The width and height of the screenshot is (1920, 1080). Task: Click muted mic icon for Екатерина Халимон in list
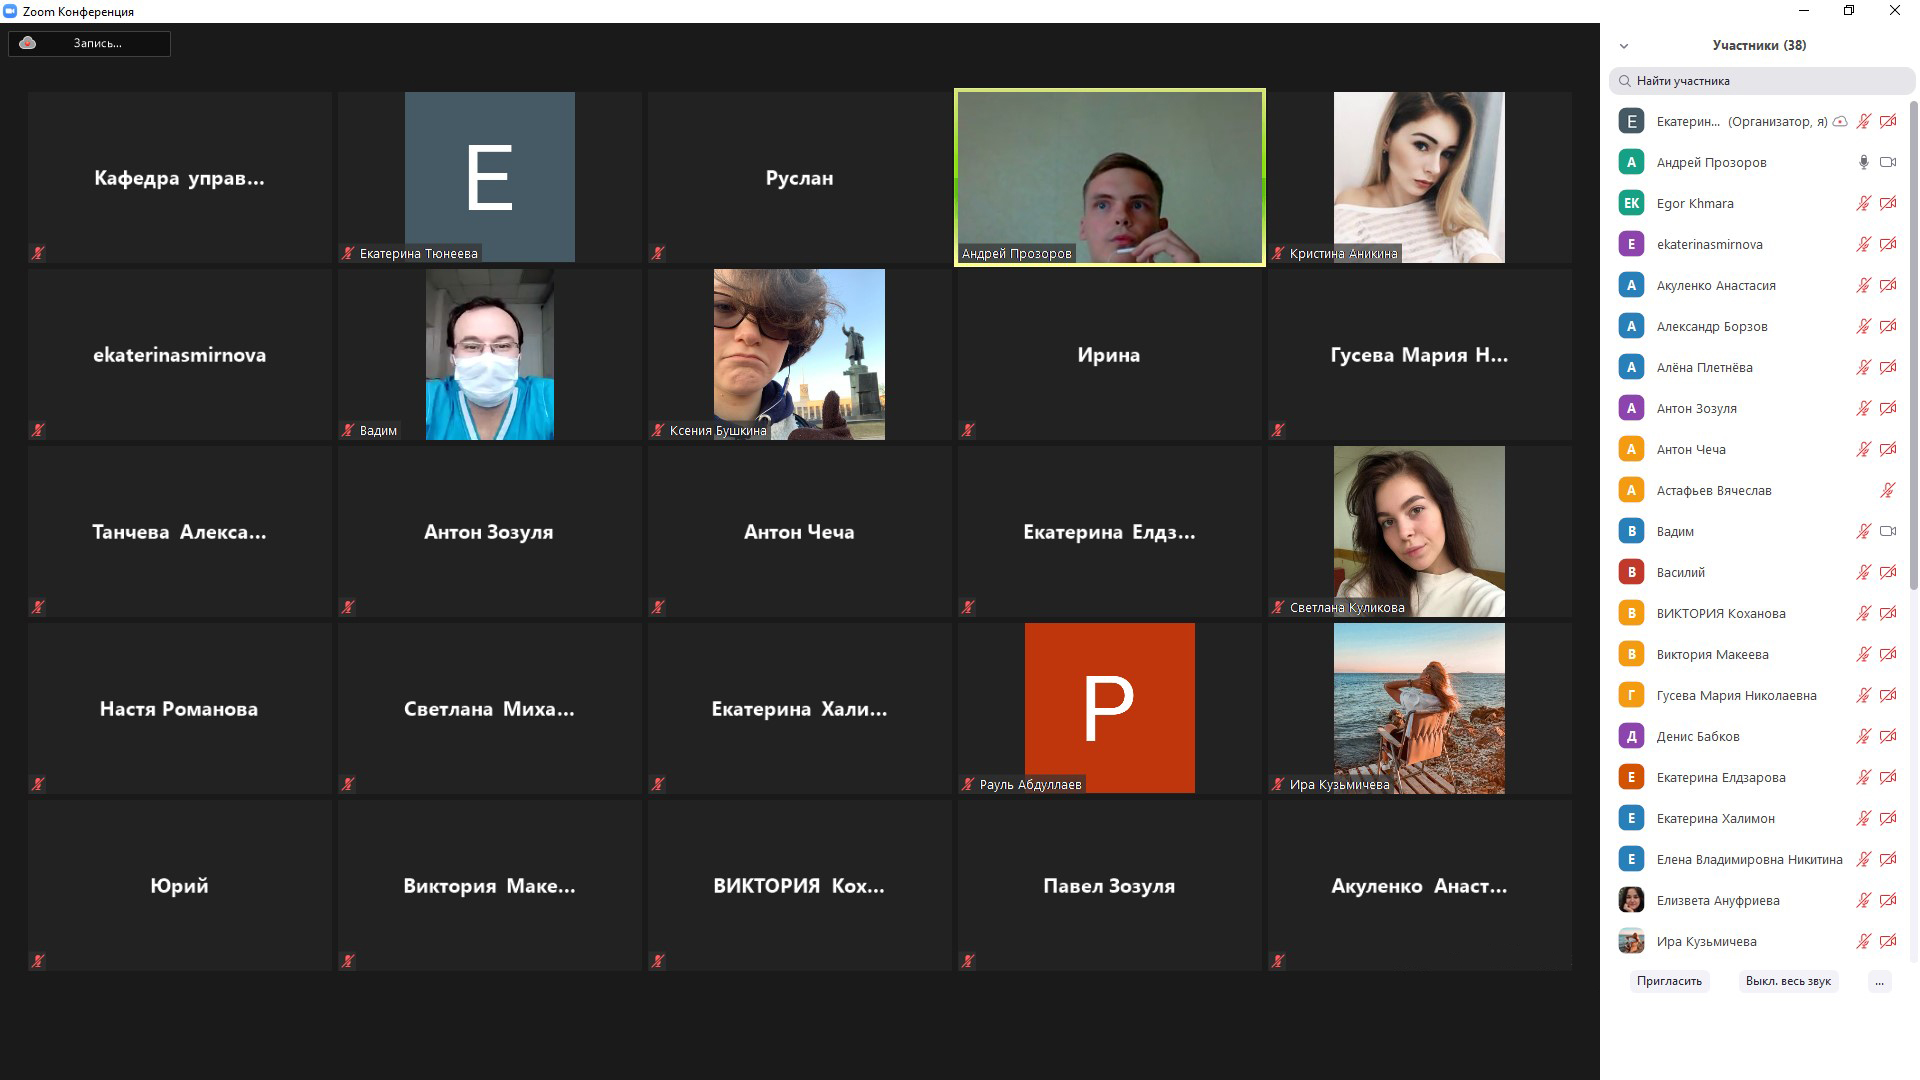click(1863, 818)
